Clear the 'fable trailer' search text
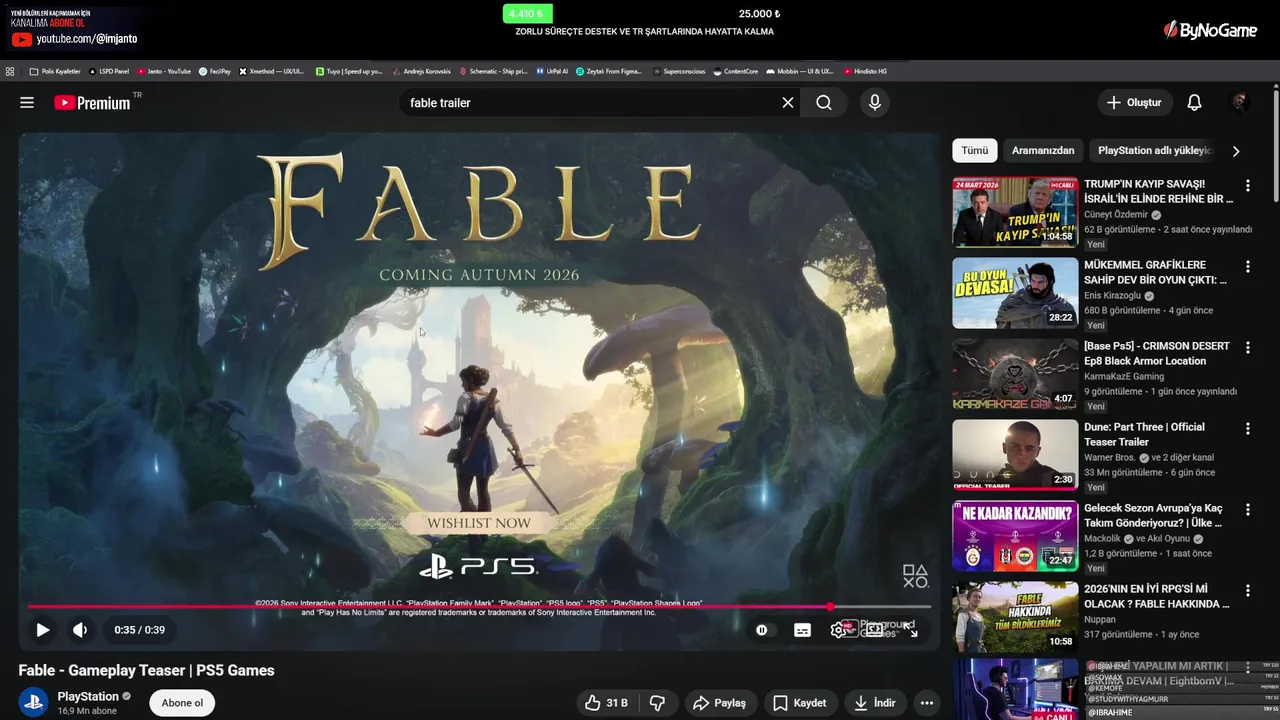The height and width of the screenshot is (720, 1280). (788, 103)
